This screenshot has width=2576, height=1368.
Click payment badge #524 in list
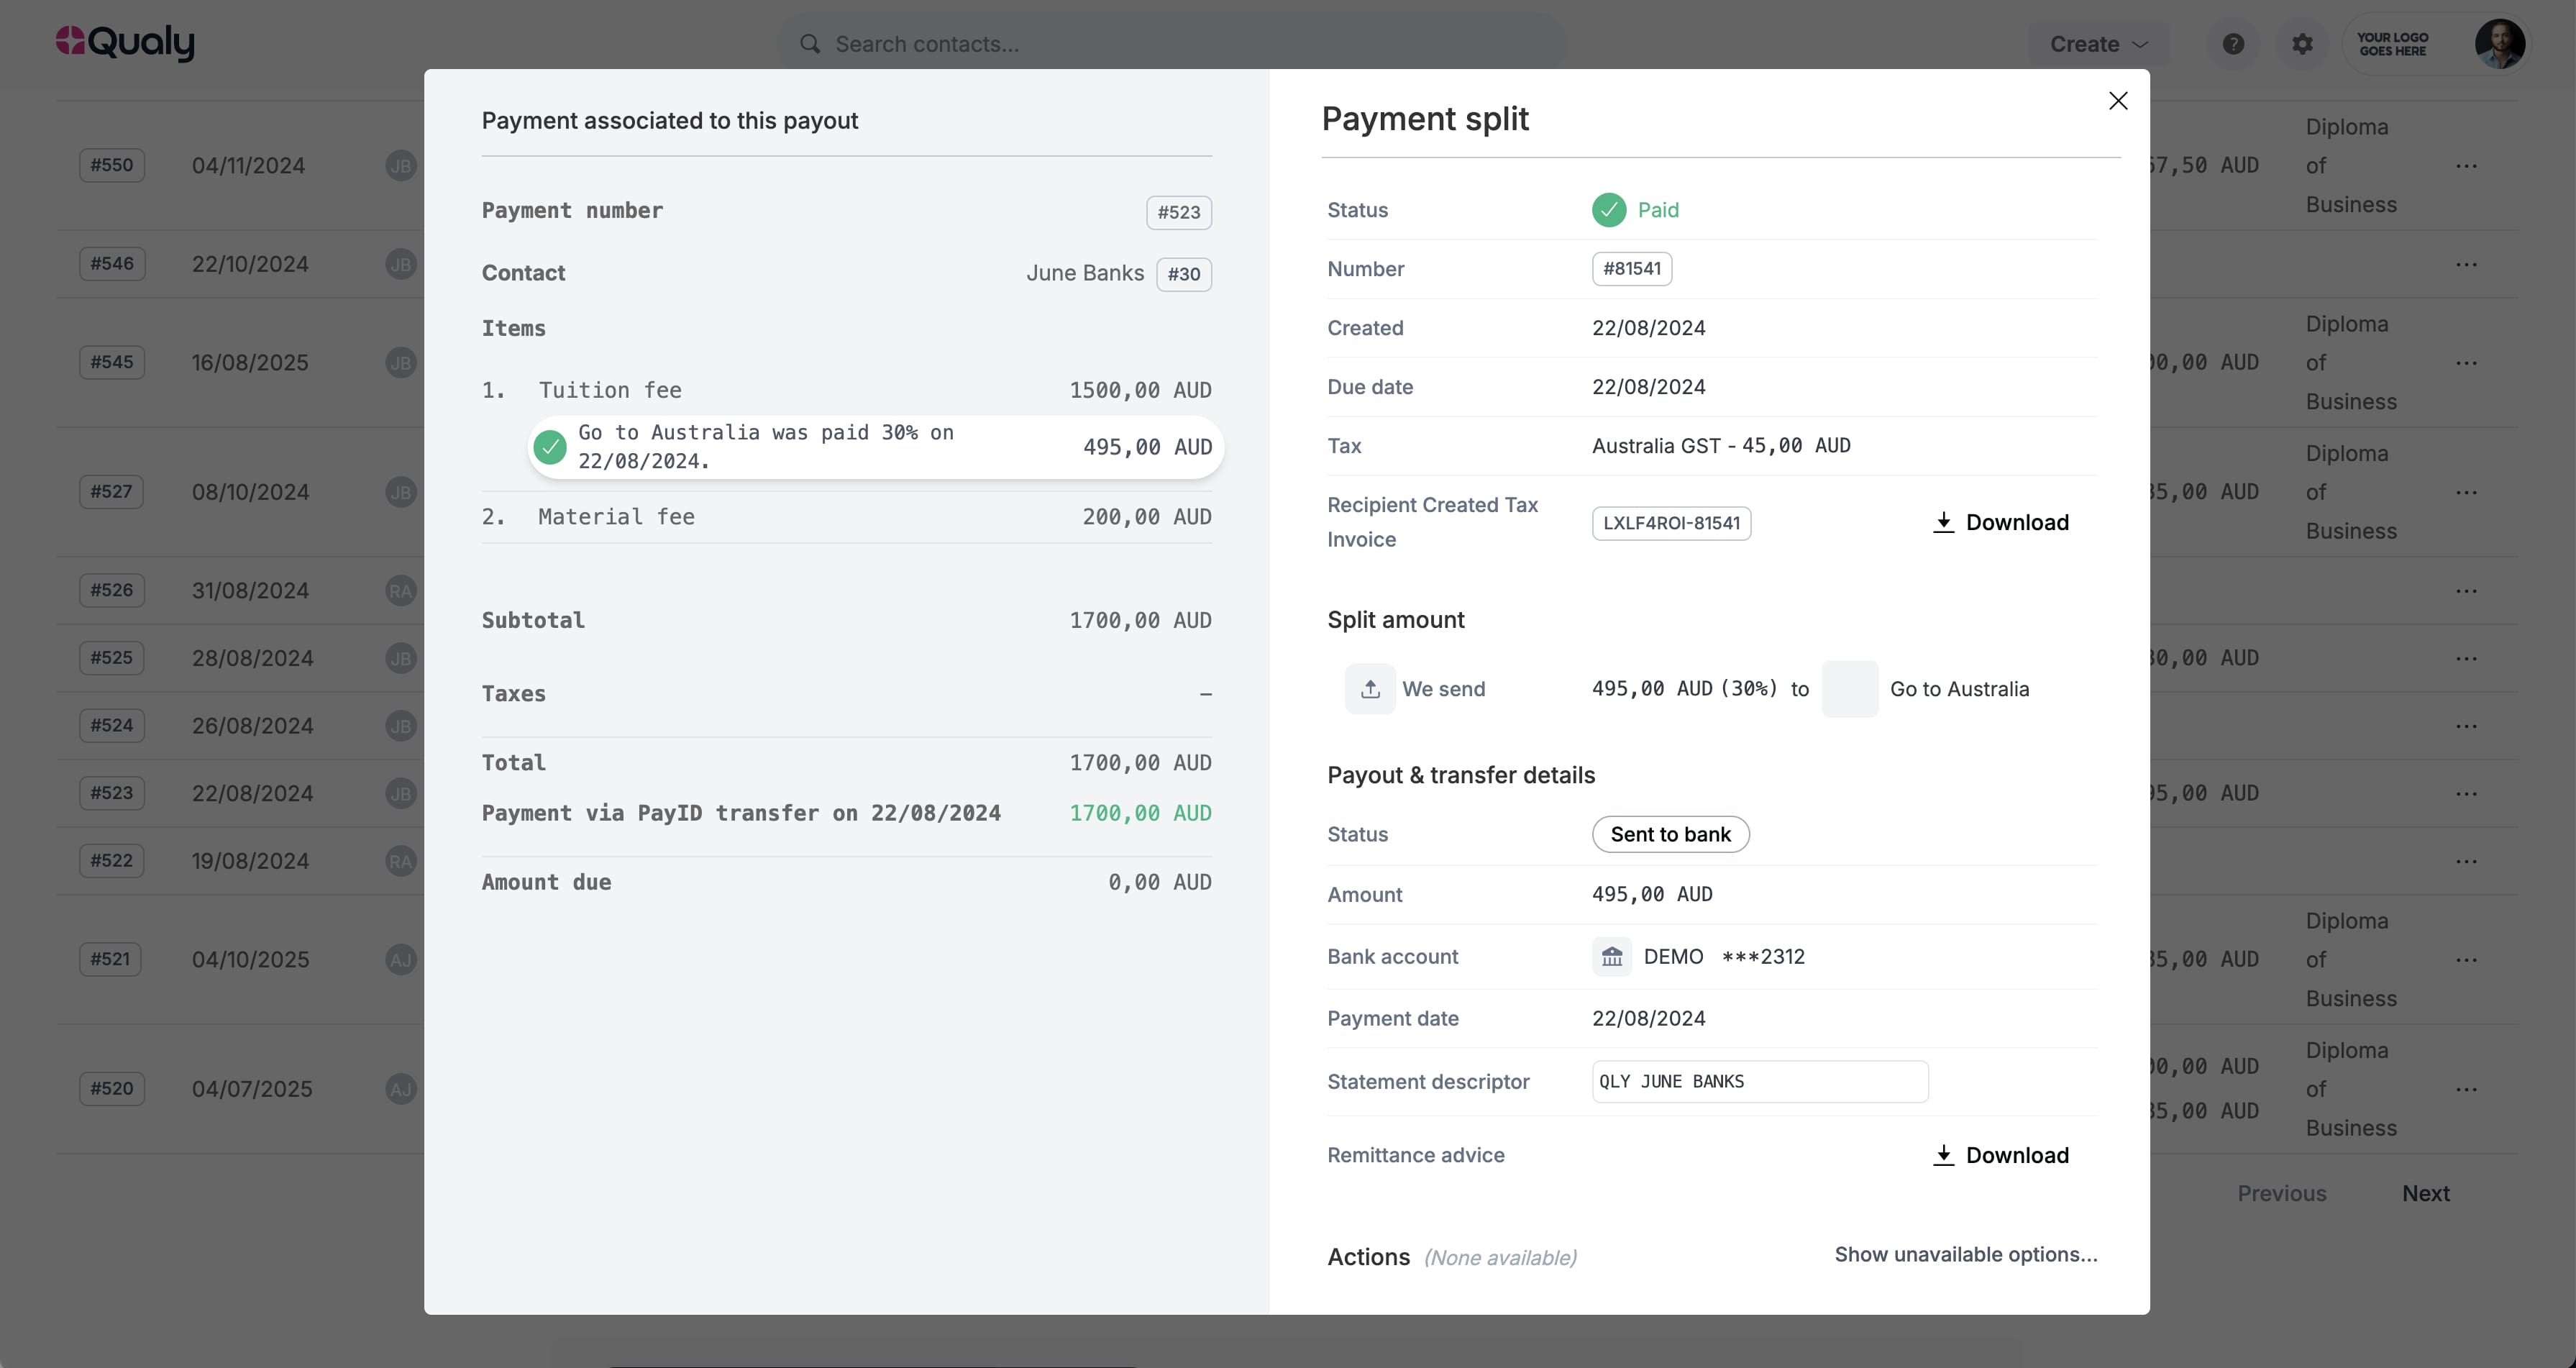112,725
